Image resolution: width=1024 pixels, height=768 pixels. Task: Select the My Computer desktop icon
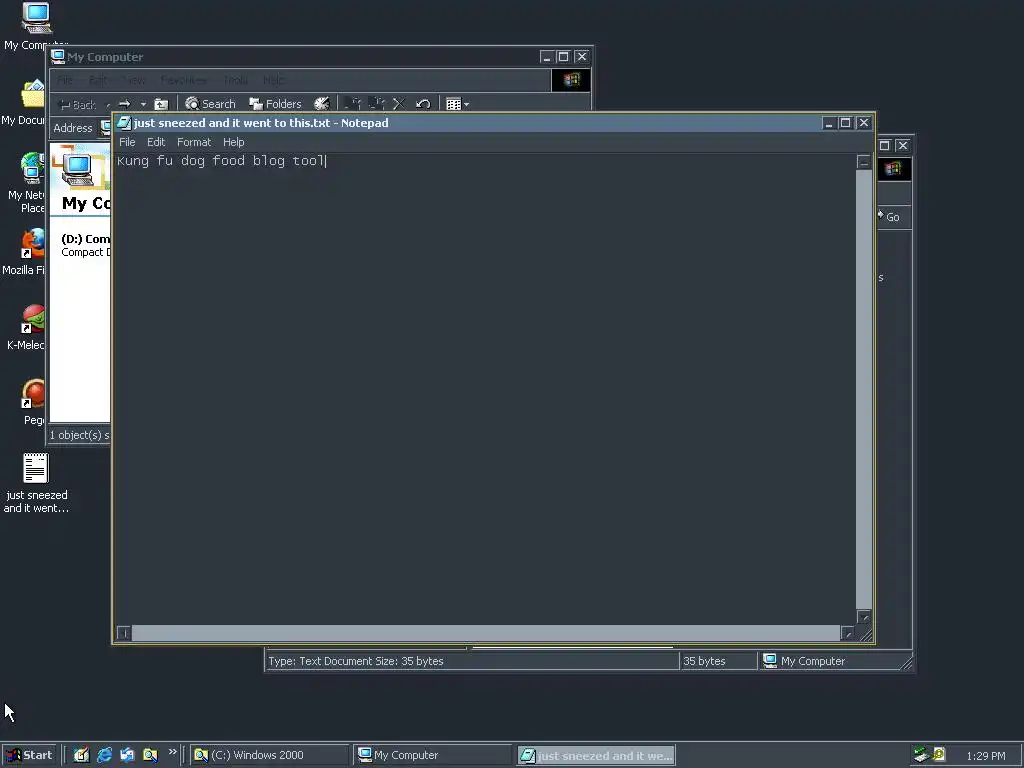point(36,26)
